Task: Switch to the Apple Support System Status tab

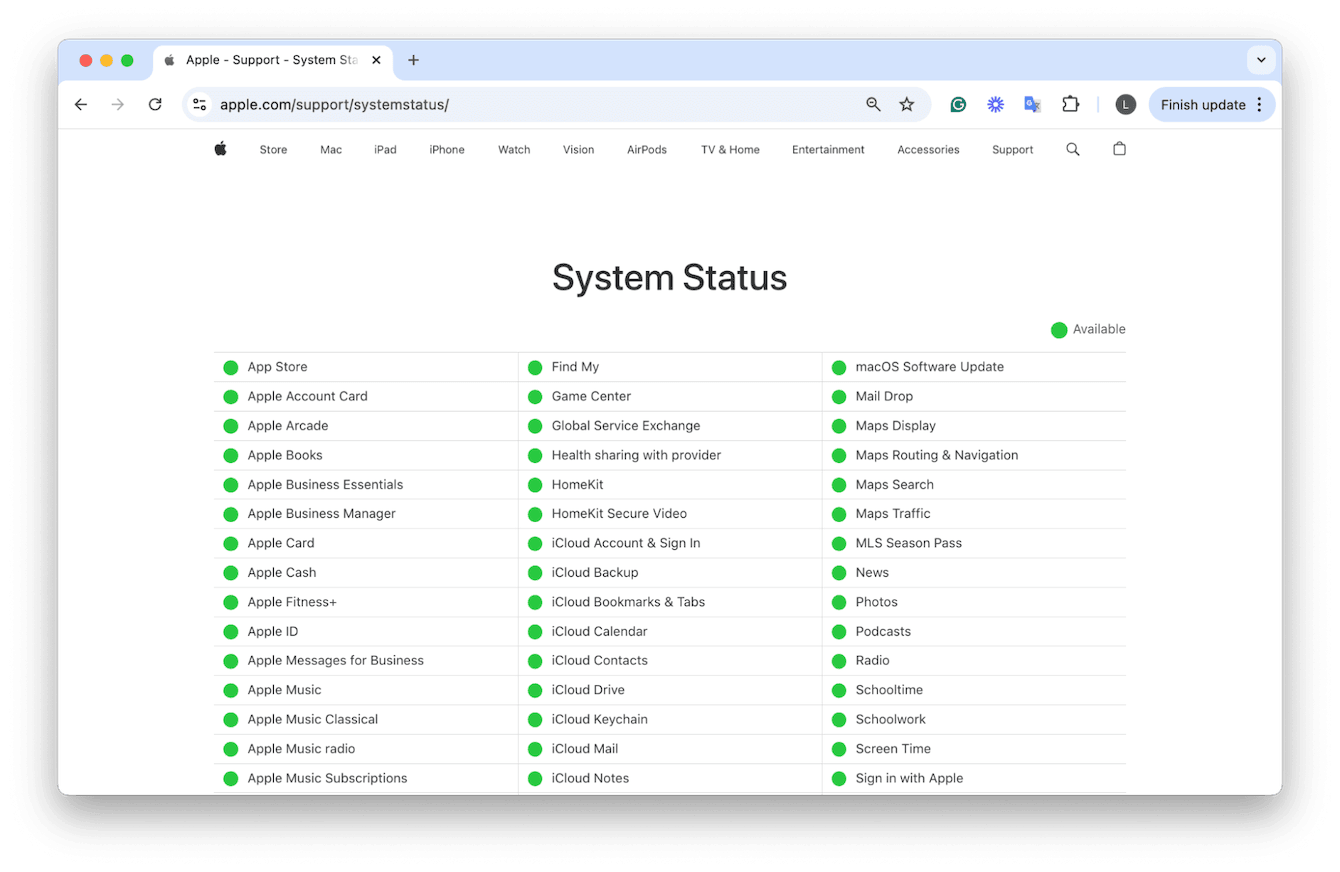Action: pyautogui.click(x=265, y=60)
